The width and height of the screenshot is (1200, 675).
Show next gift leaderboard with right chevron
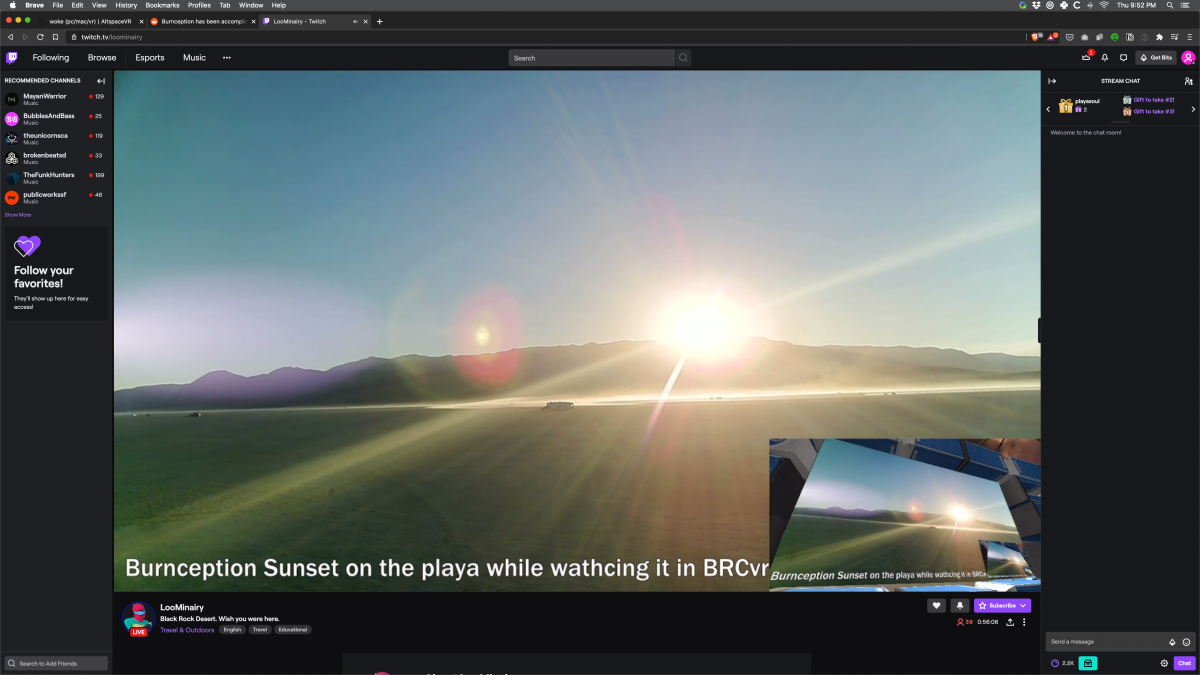pyautogui.click(x=1193, y=108)
